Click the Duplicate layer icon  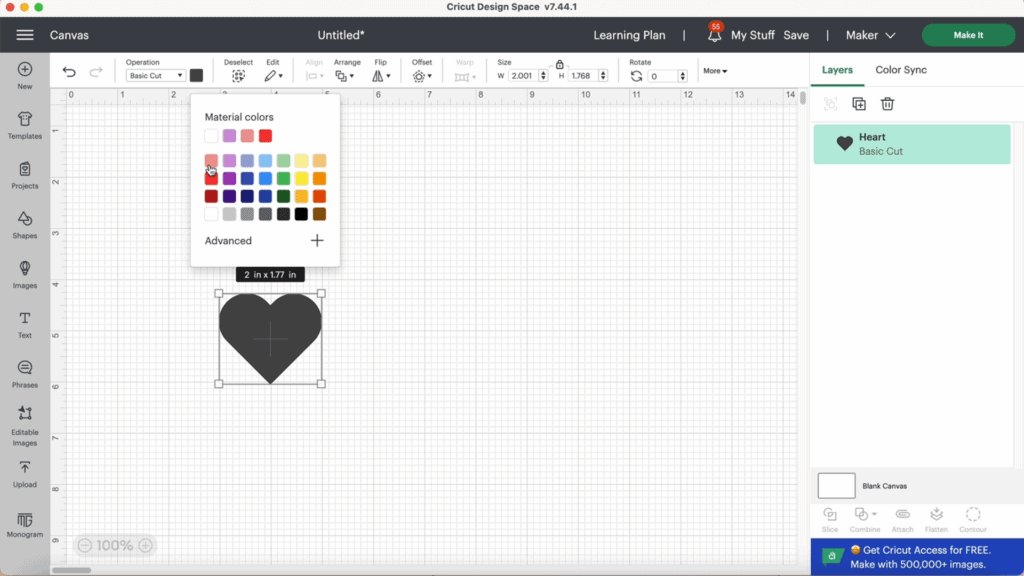(x=859, y=104)
